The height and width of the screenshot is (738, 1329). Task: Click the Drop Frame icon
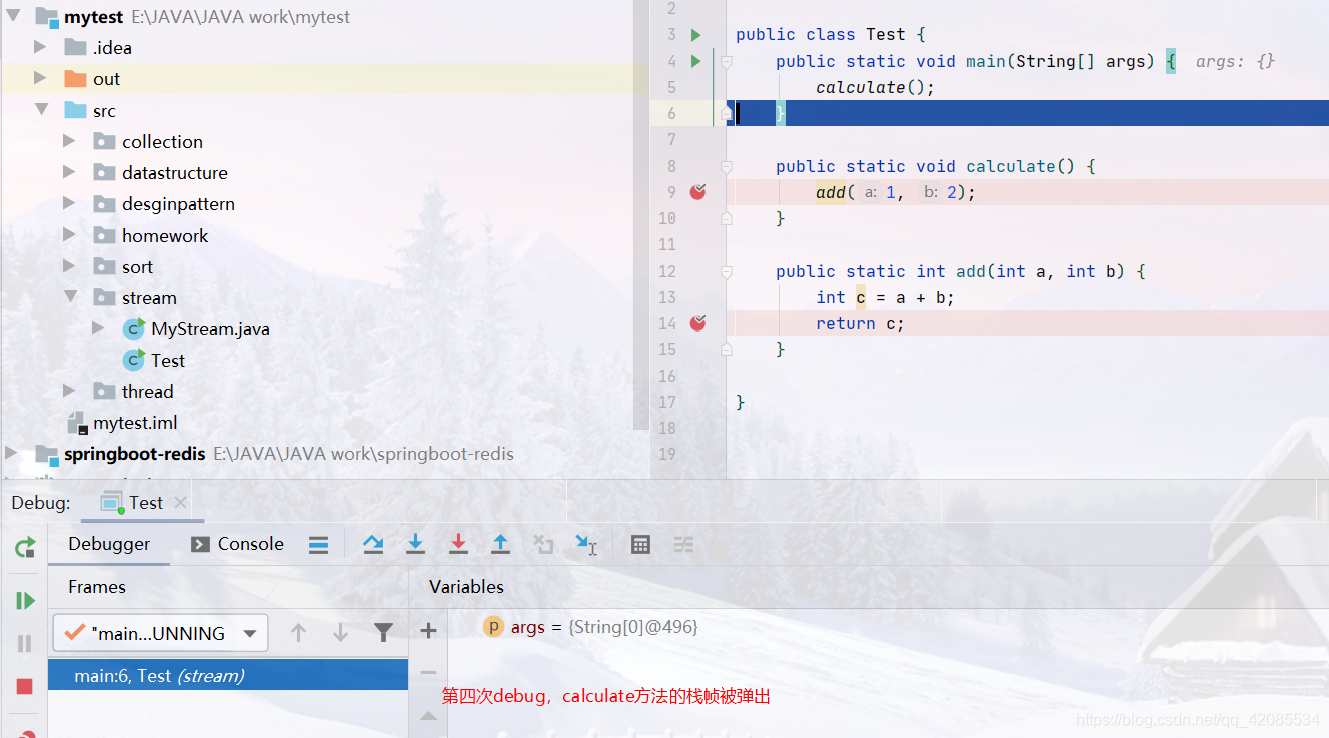click(543, 544)
